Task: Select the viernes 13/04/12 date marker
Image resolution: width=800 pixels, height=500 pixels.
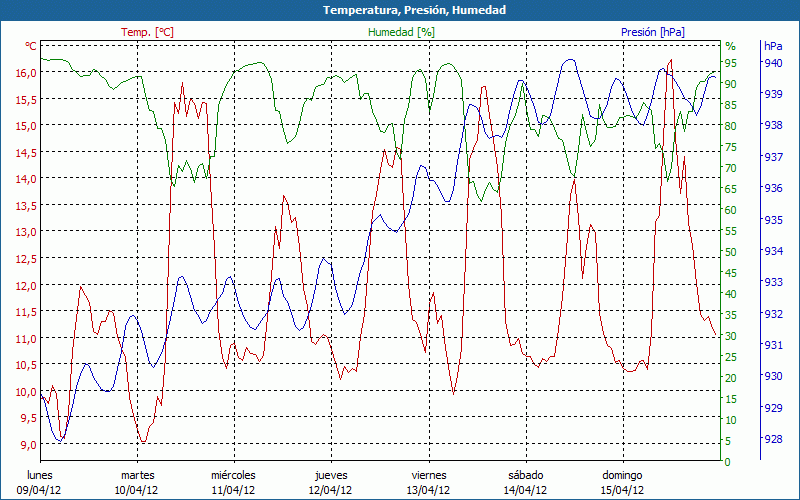Action: coord(428,482)
